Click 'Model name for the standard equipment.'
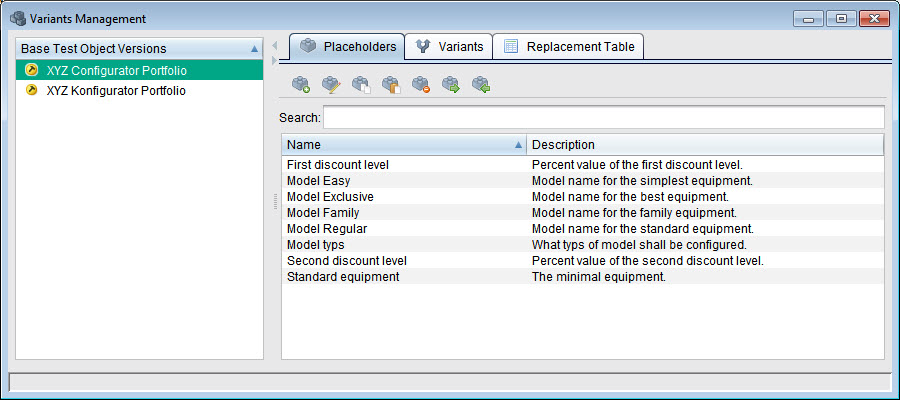The image size is (900, 400). click(x=643, y=228)
